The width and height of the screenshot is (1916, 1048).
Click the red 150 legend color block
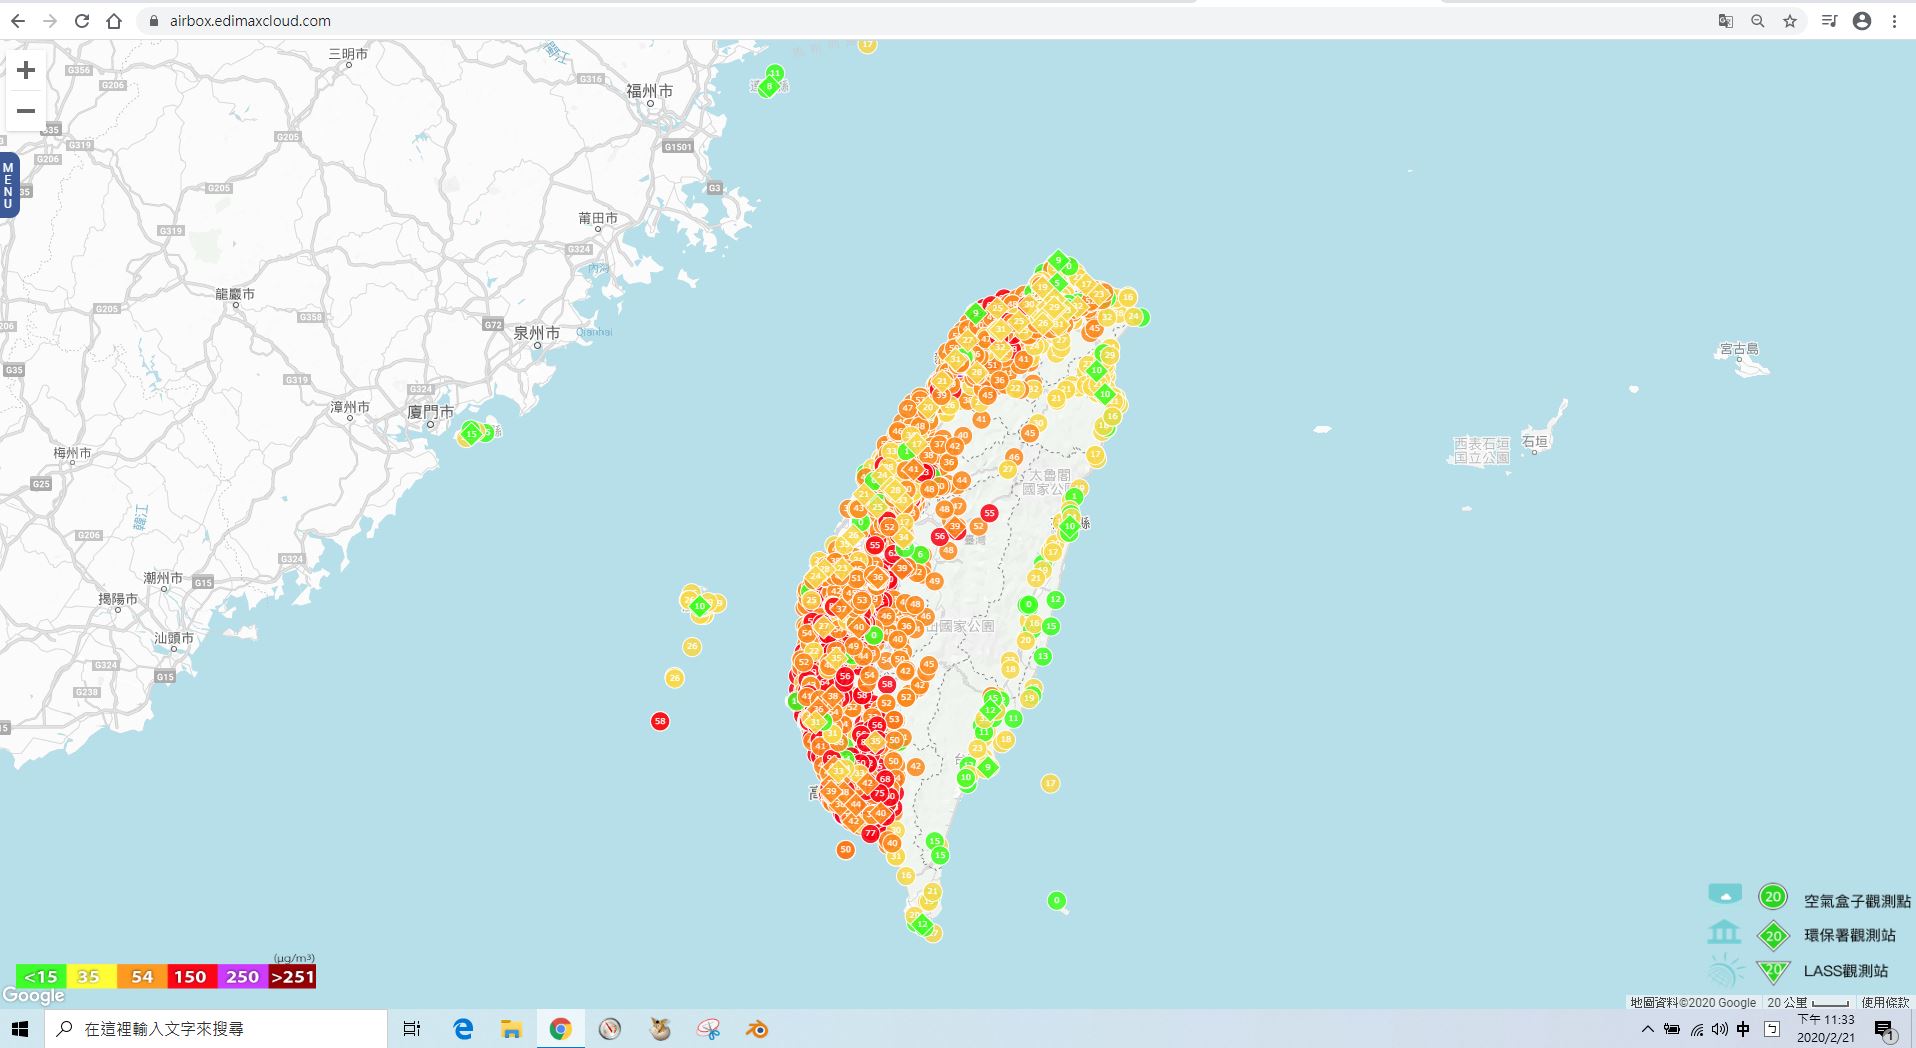click(190, 977)
